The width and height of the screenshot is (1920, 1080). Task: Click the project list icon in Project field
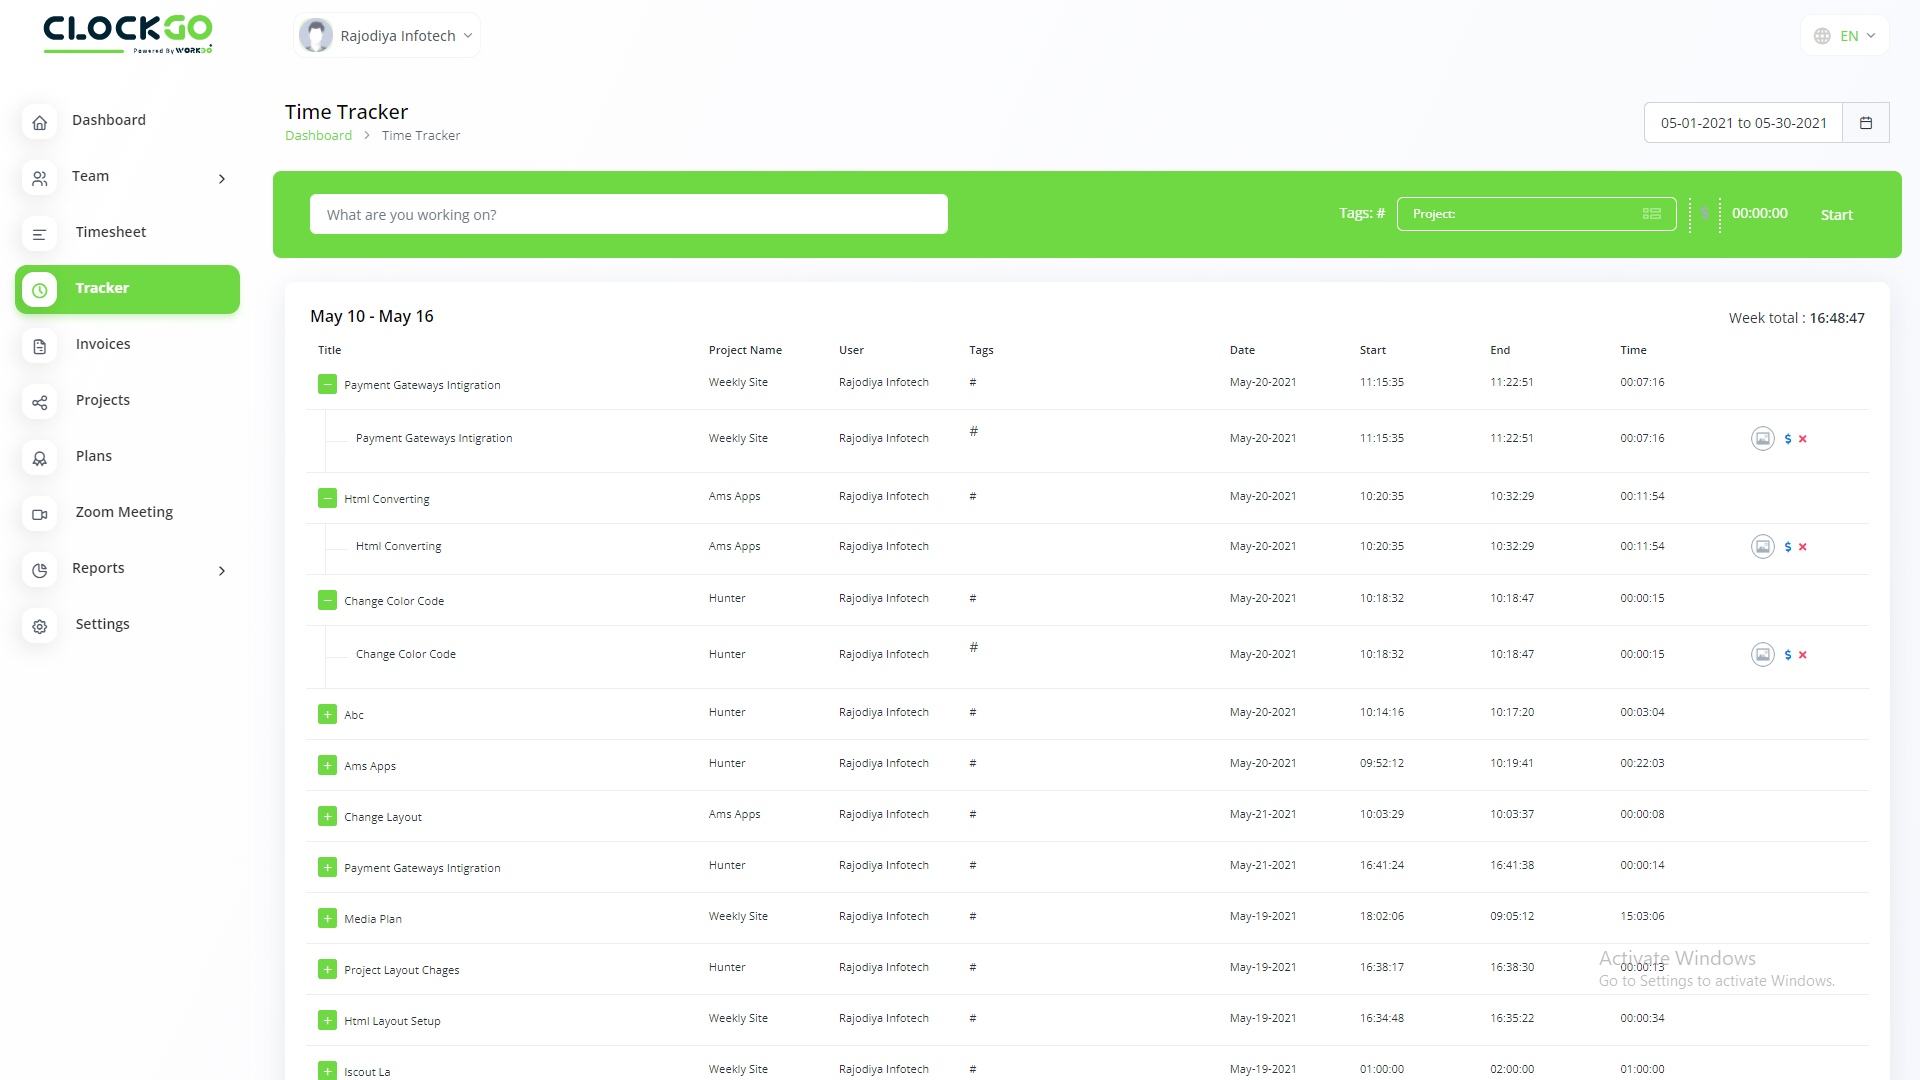click(x=1651, y=214)
